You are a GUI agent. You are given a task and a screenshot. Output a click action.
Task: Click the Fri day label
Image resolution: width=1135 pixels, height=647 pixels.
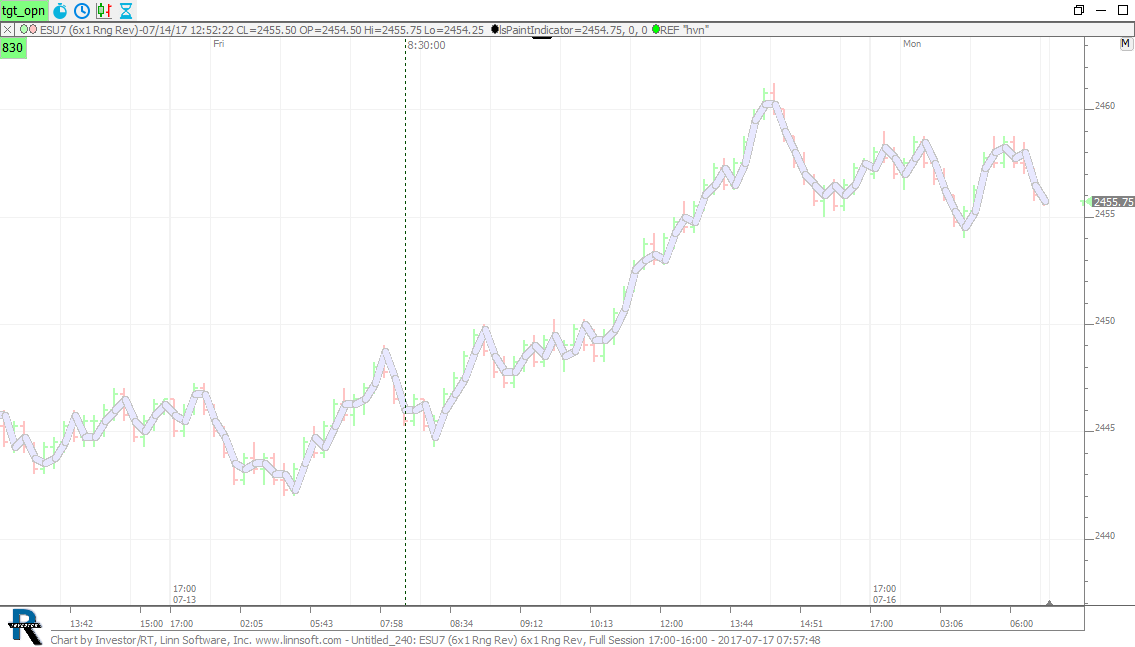(x=219, y=44)
